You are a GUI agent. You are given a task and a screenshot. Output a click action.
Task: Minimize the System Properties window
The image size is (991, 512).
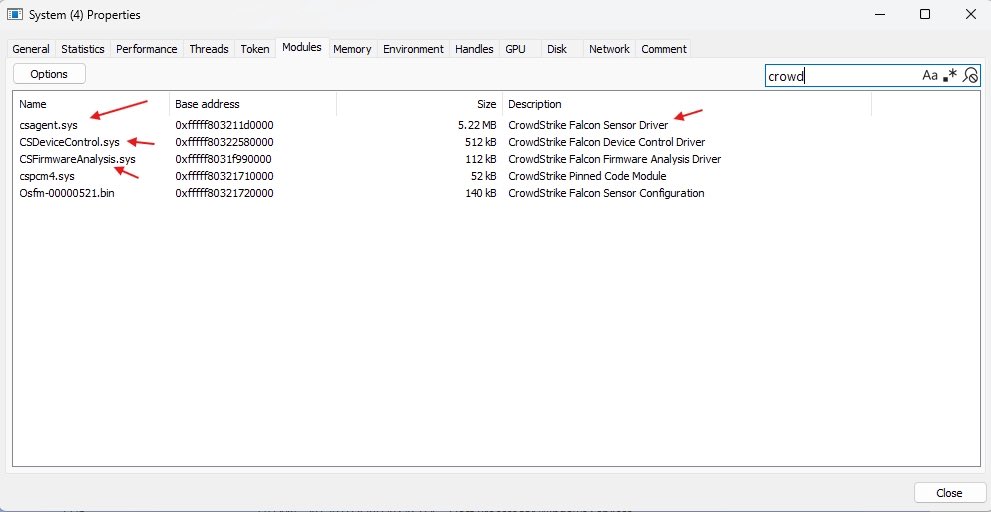(878, 15)
